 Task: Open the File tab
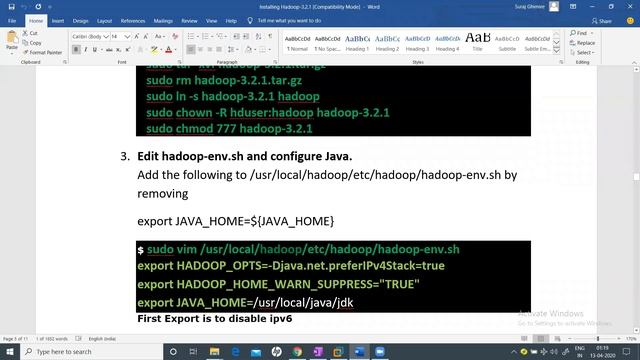tap(12, 21)
